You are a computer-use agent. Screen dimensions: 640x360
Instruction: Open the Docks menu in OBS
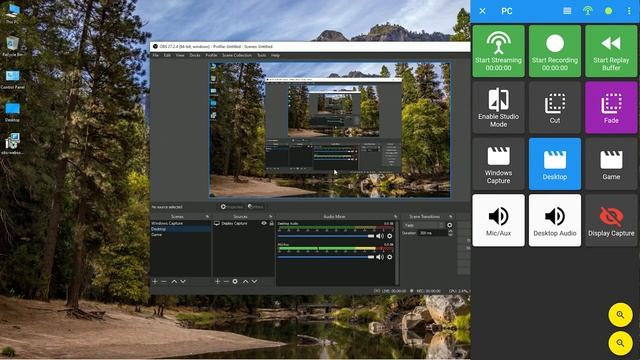click(x=195, y=55)
